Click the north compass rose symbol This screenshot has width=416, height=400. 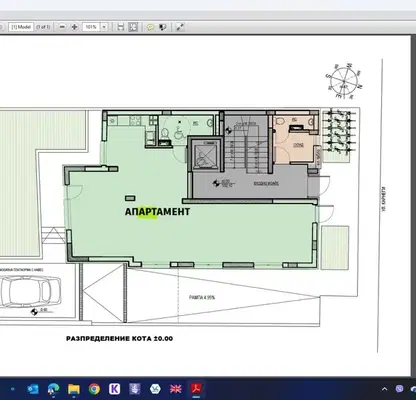click(344, 81)
